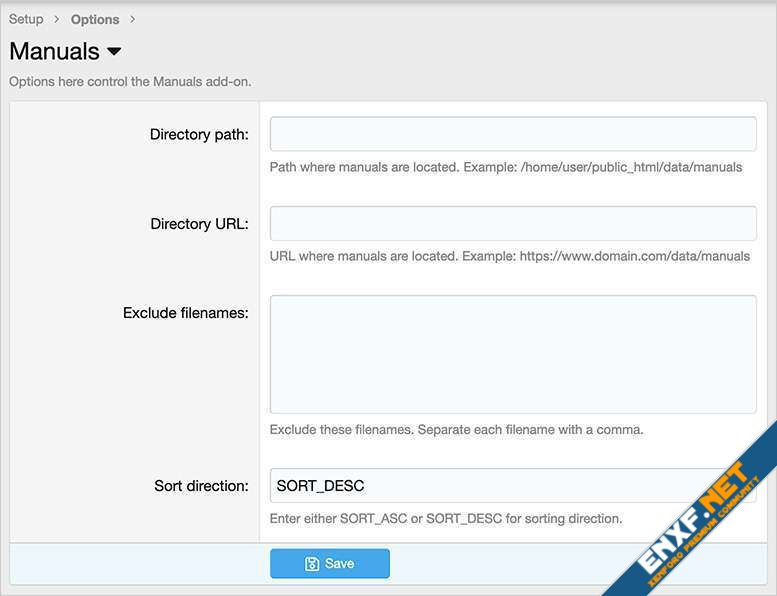Focus the Directory path input field

[x=513, y=134]
